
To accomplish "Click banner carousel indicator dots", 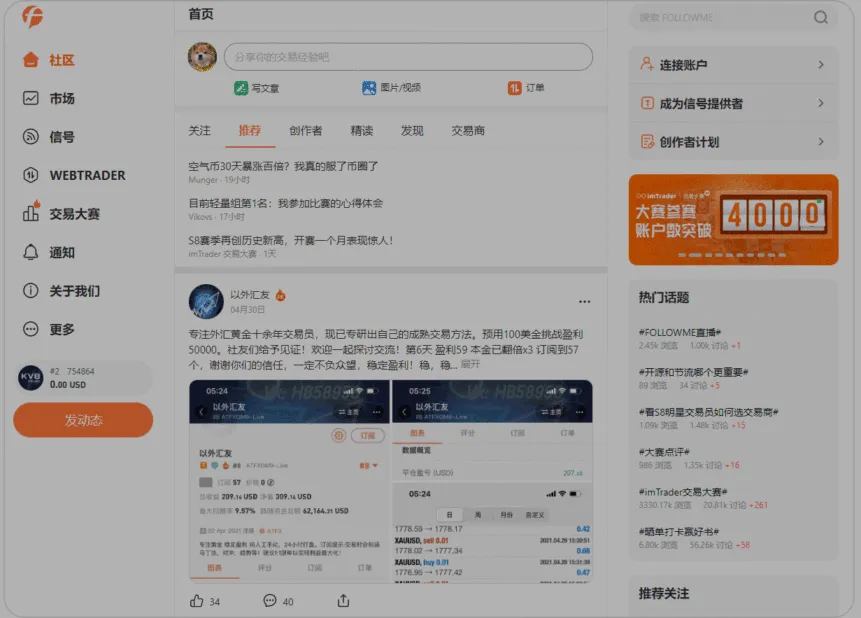I will (732, 255).
